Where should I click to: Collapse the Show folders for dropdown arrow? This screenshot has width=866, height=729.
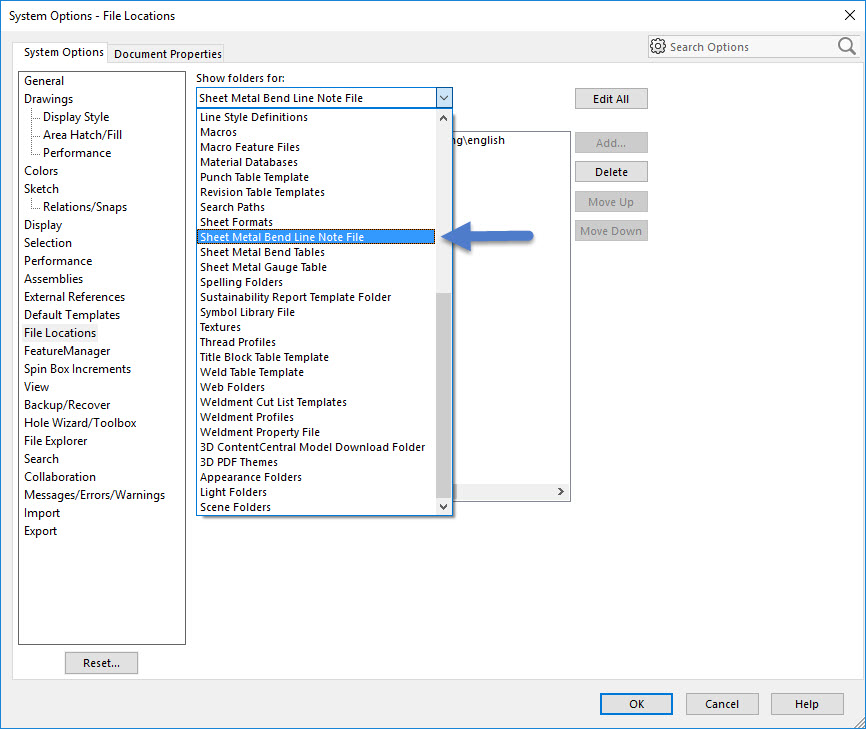coord(444,98)
